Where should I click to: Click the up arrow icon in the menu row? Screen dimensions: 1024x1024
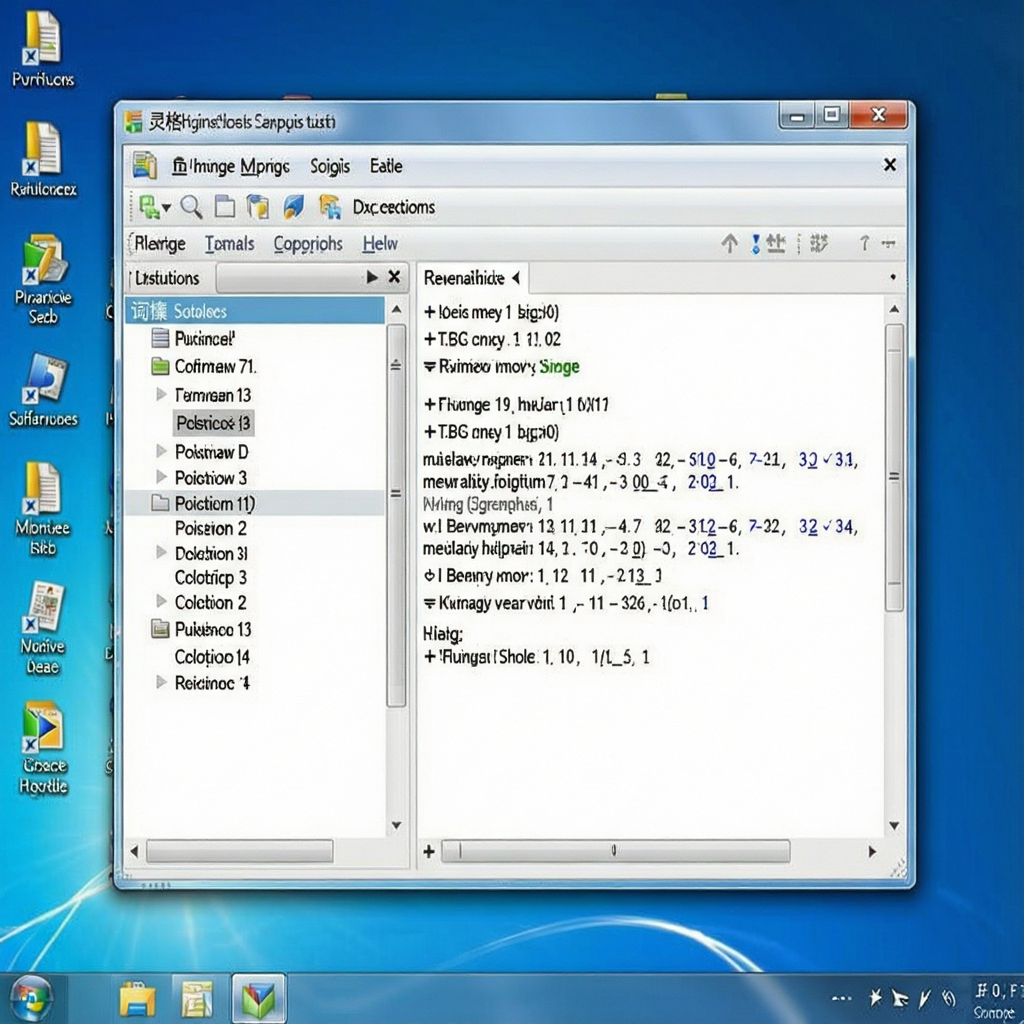pos(729,244)
